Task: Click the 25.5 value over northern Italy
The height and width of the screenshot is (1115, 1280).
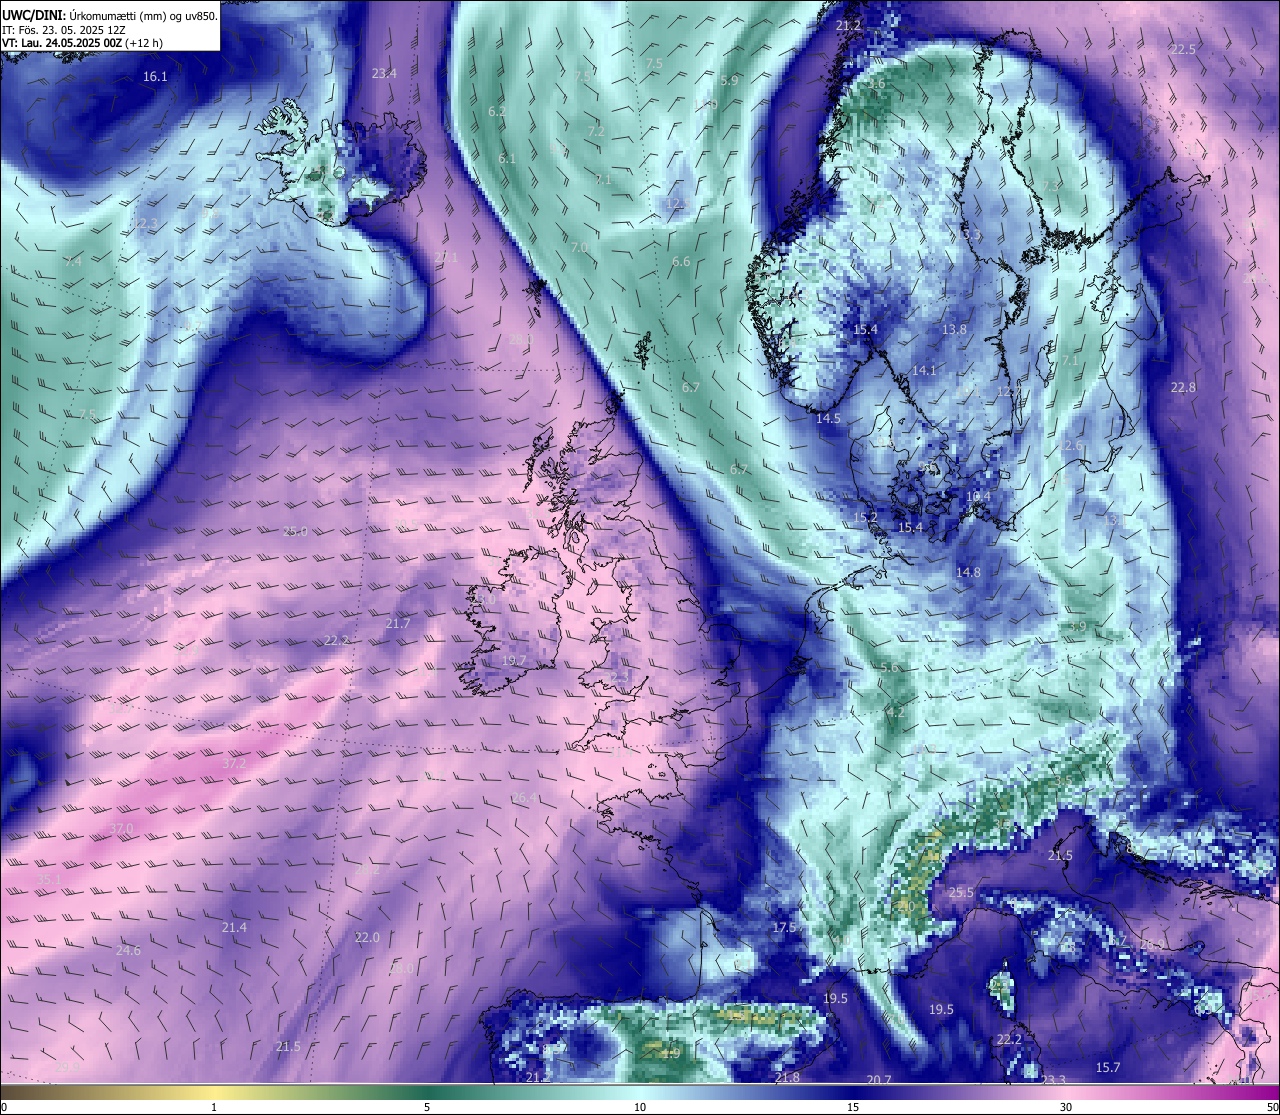Action: 960,892
